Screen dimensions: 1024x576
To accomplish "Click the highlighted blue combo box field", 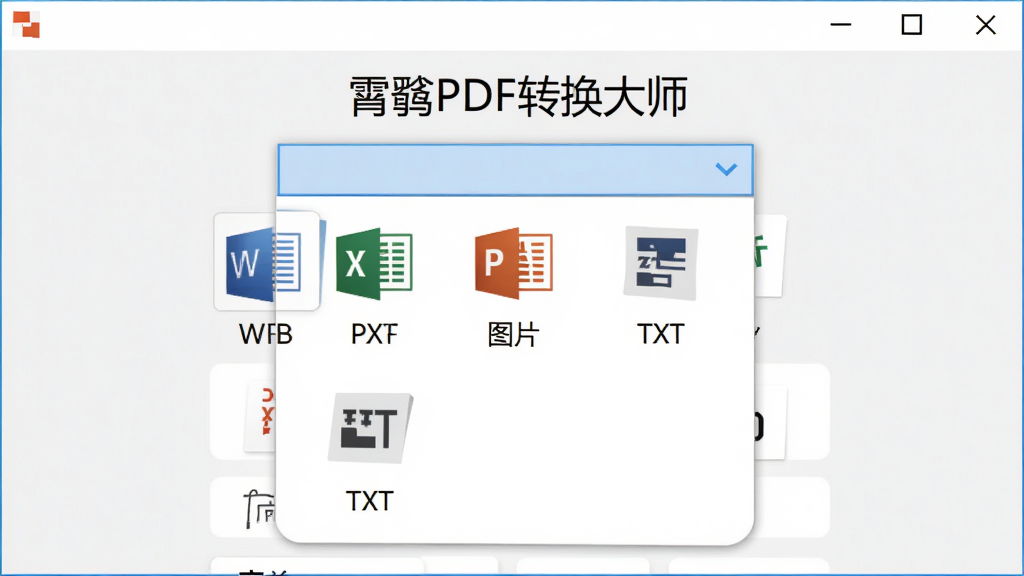I will click(x=515, y=170).
